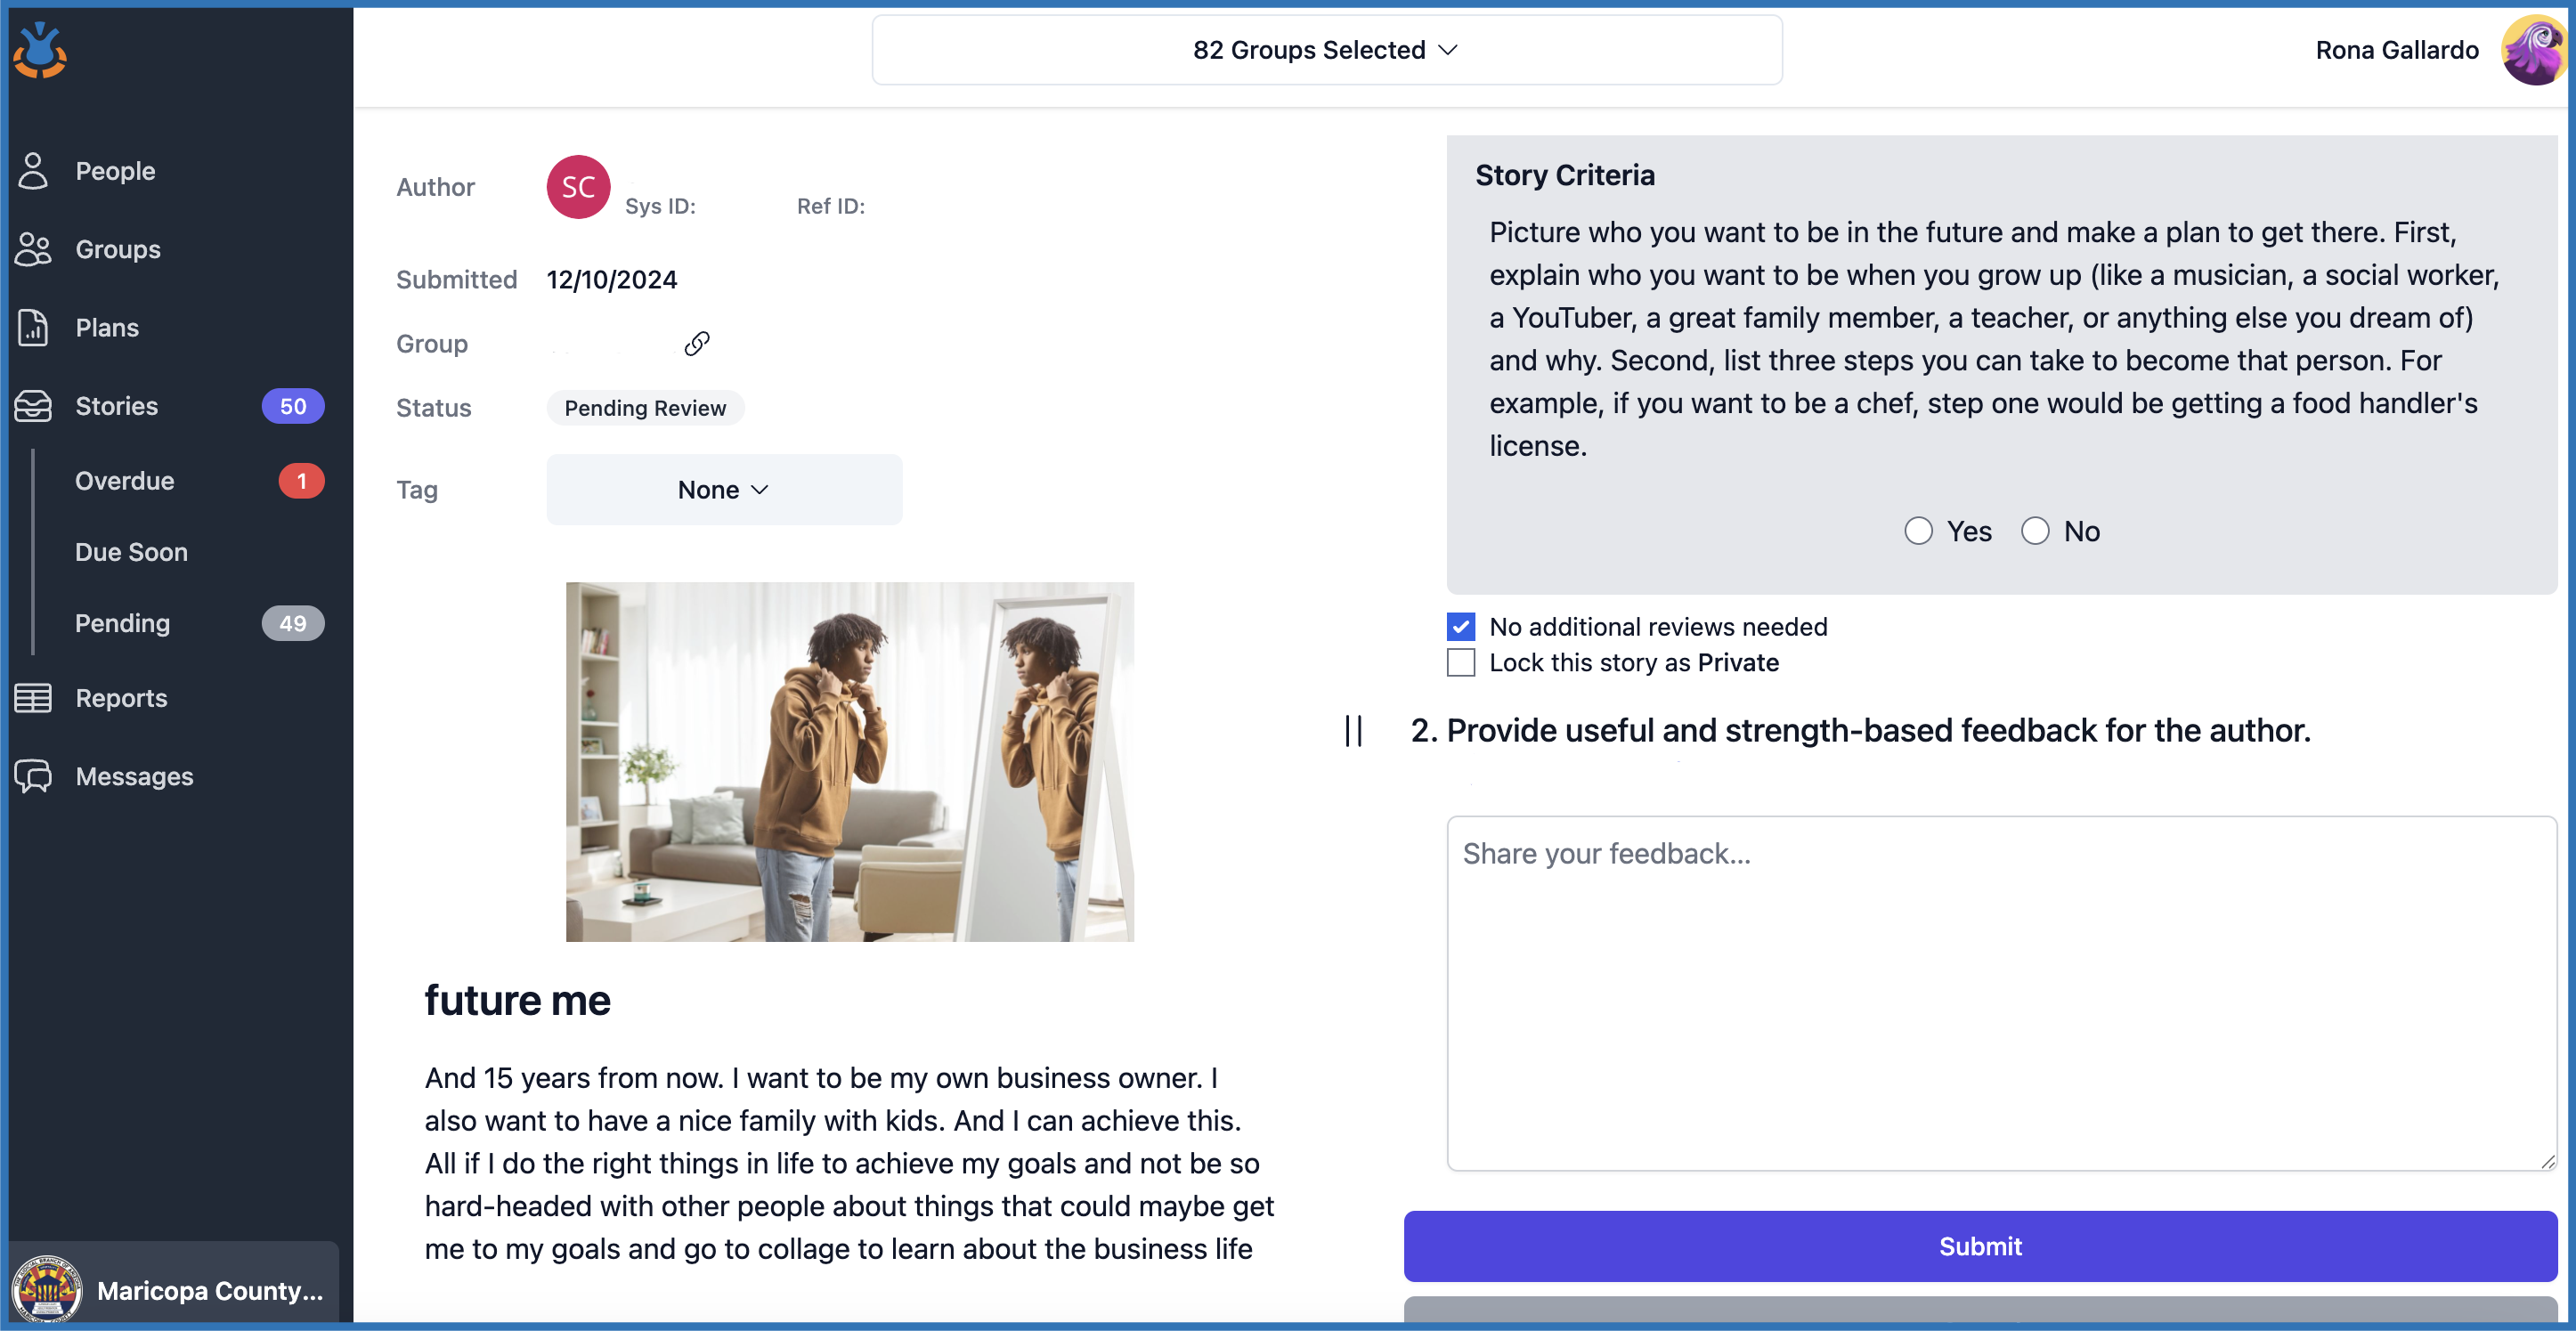Click the People sidebar icon

pos(33,171)
